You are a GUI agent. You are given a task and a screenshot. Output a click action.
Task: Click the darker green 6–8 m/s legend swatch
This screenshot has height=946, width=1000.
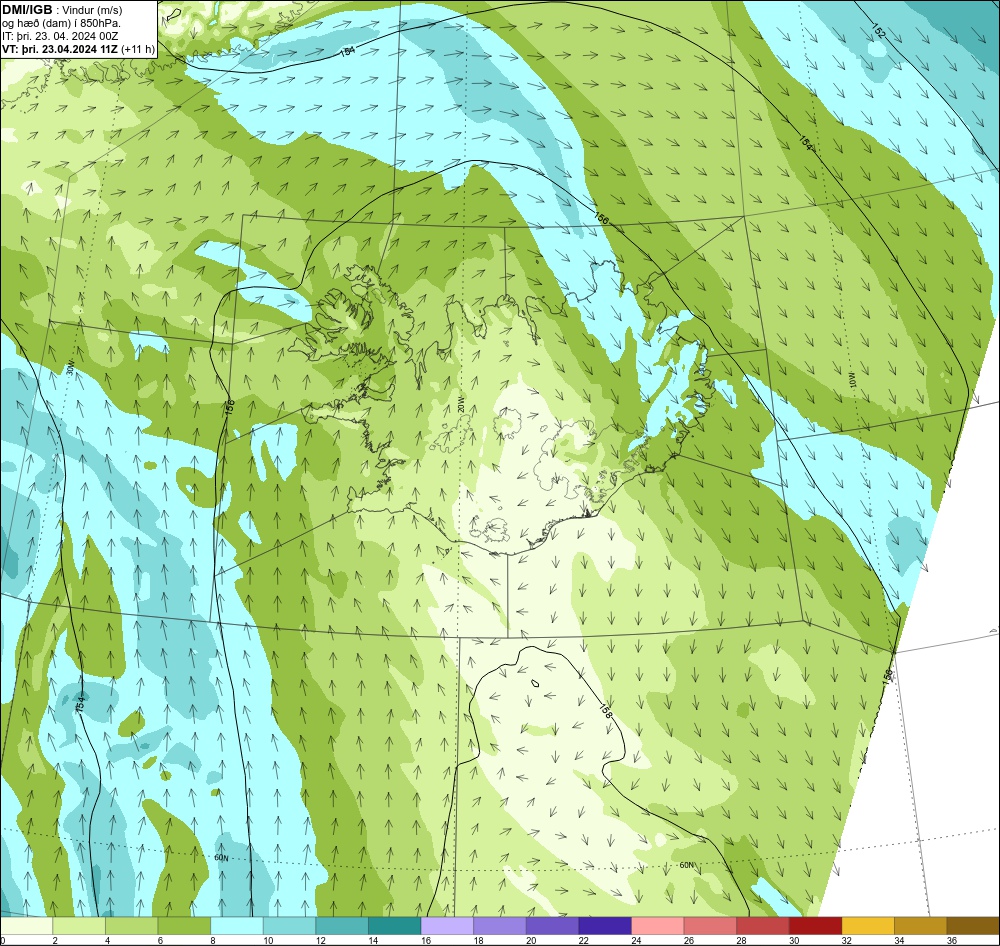point(184,926)
